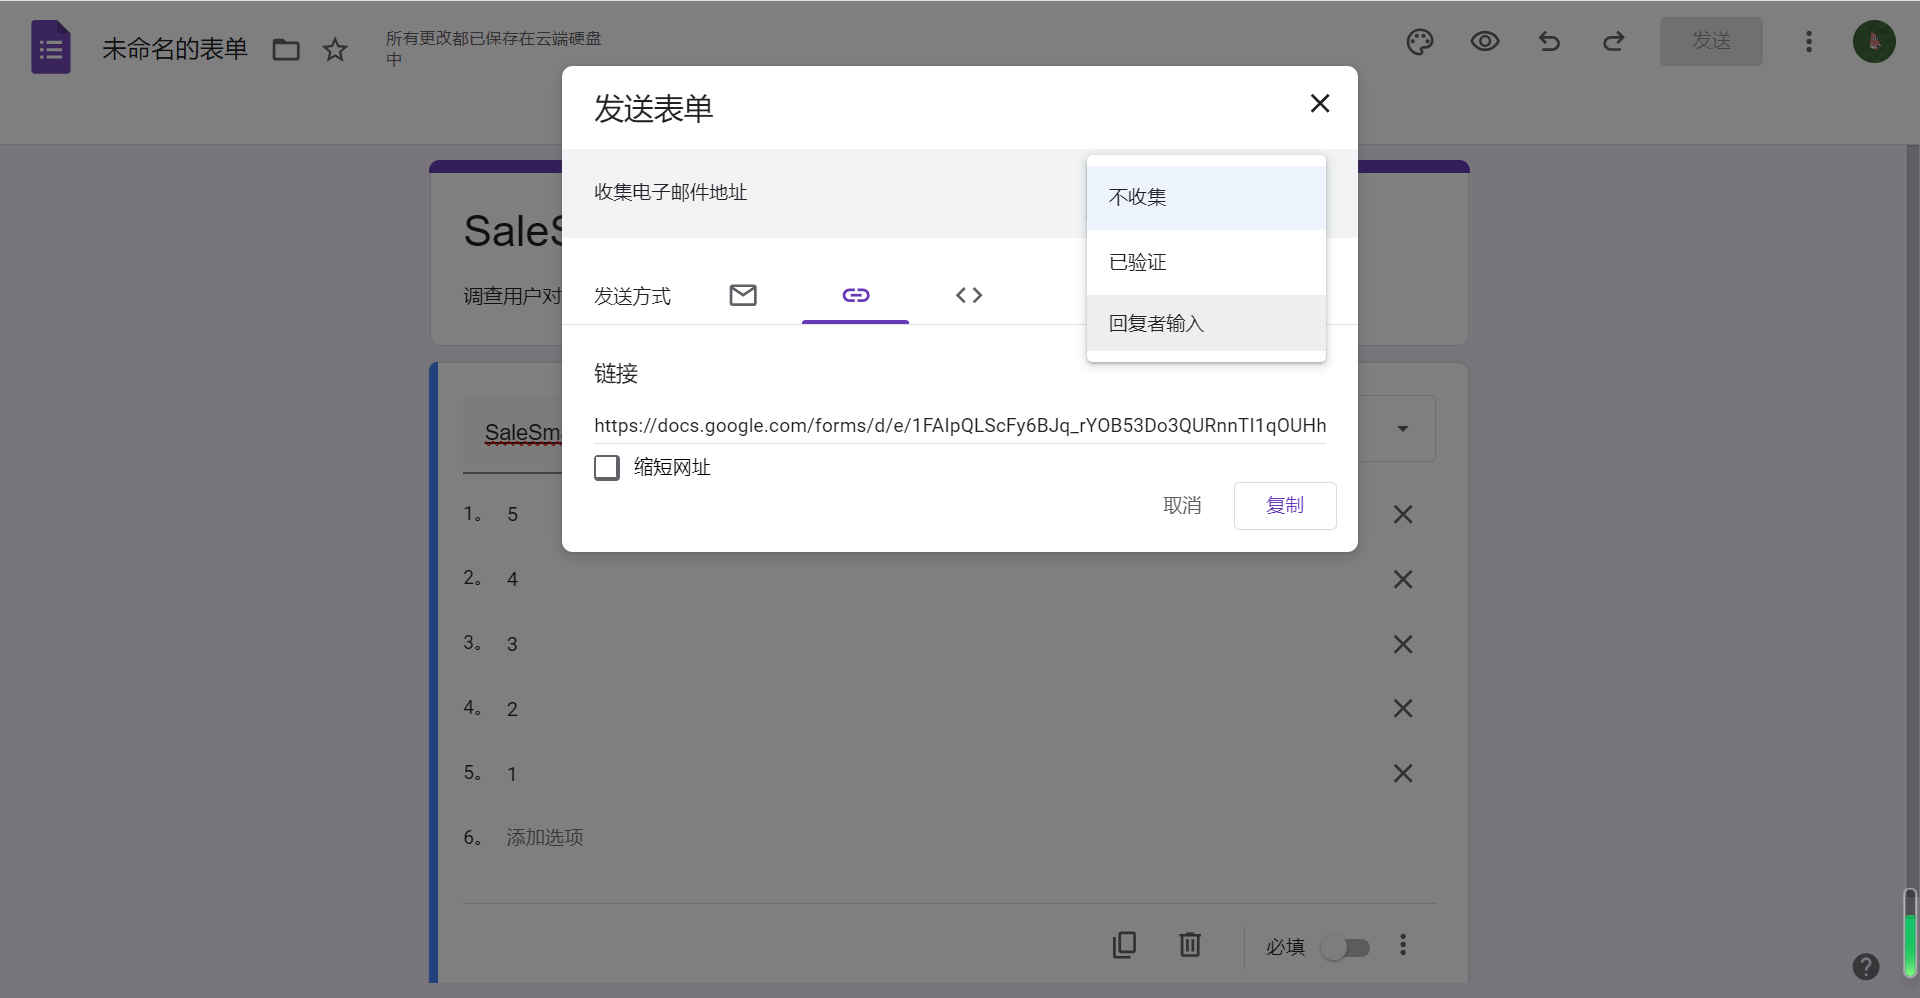Delete the question with the trash icon
This screenshot has width=1920, height=998.
[1189, 945]
